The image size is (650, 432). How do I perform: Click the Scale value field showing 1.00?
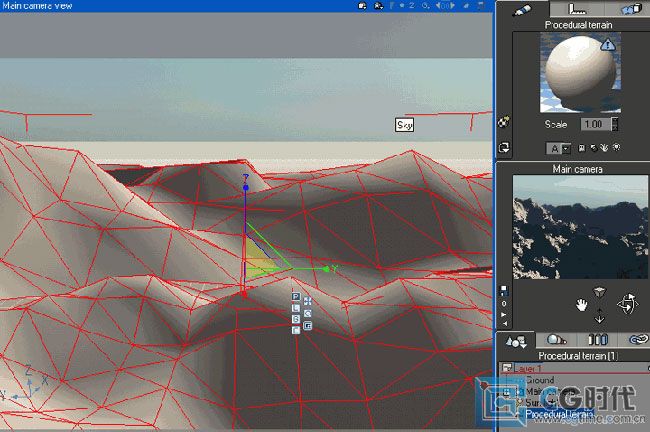[x=595, y=124]
